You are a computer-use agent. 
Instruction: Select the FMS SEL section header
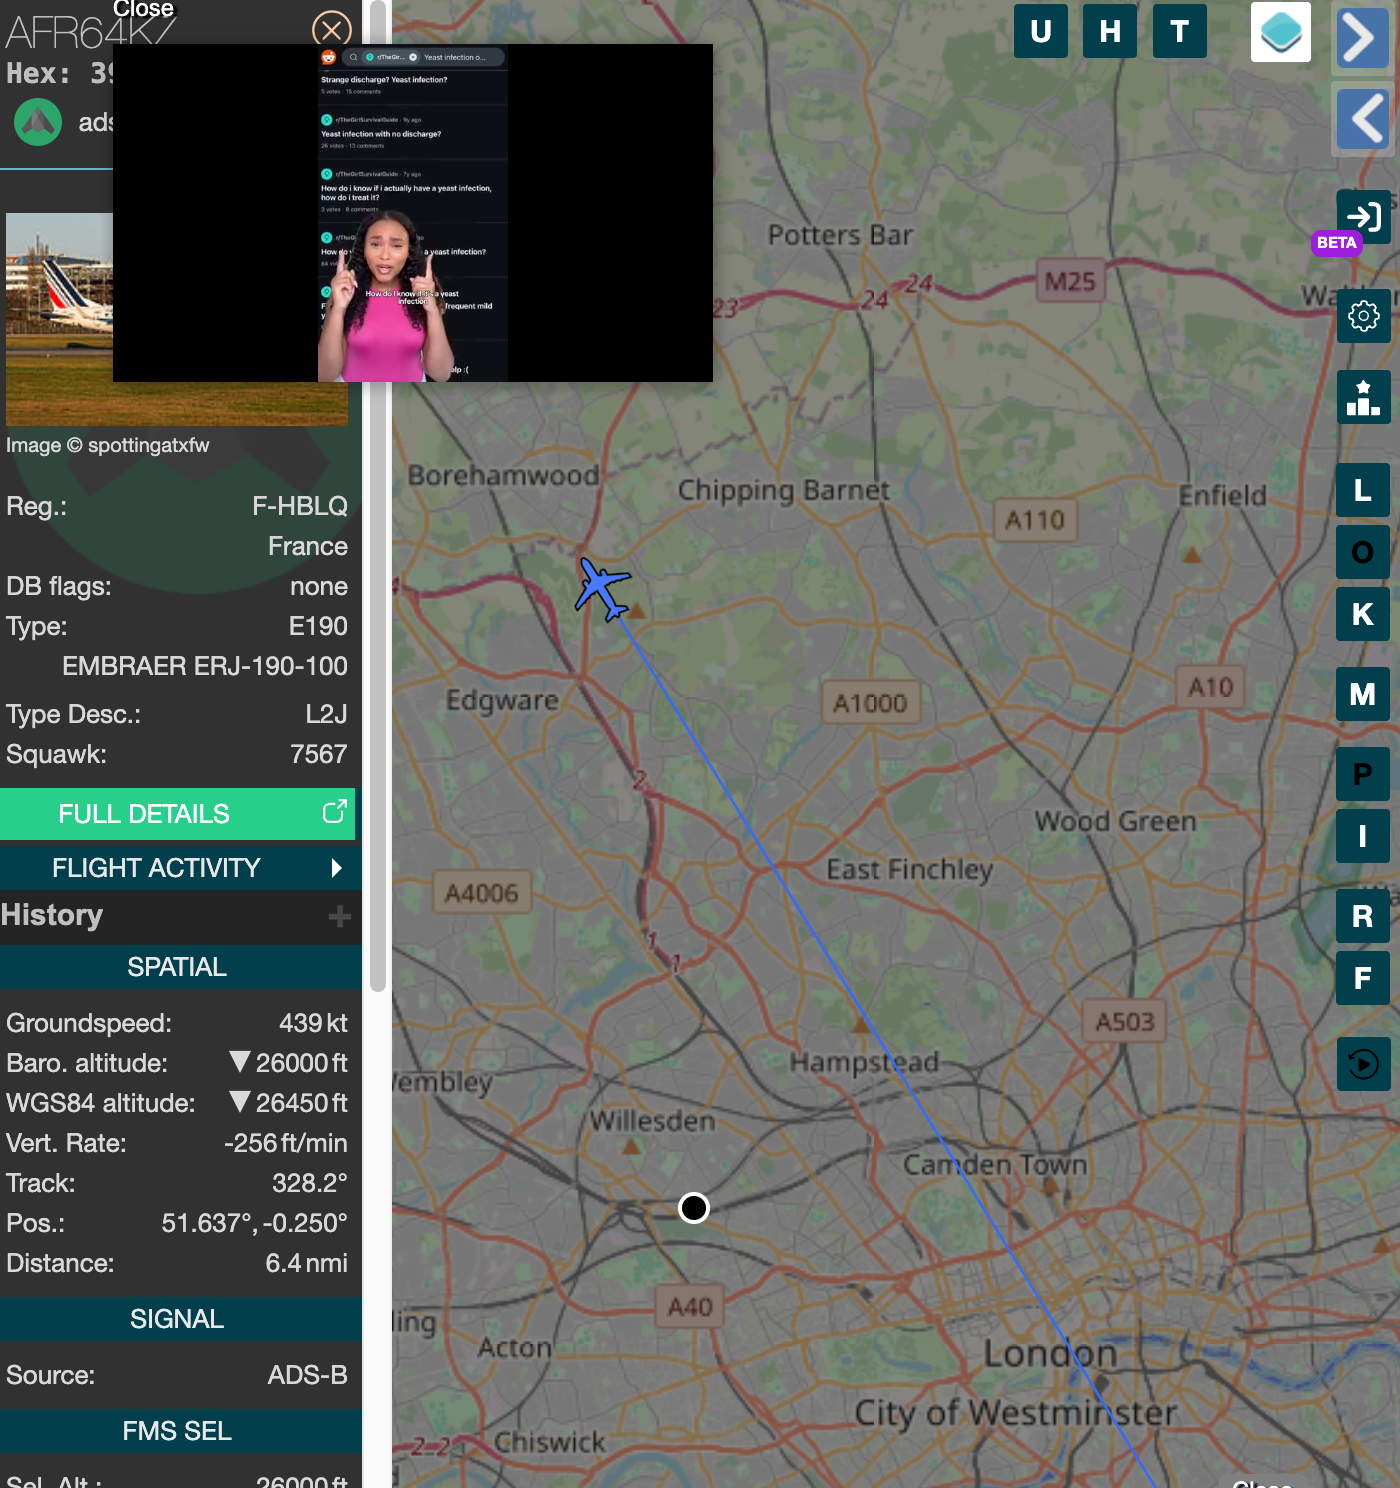click(x=176, y=1430)
